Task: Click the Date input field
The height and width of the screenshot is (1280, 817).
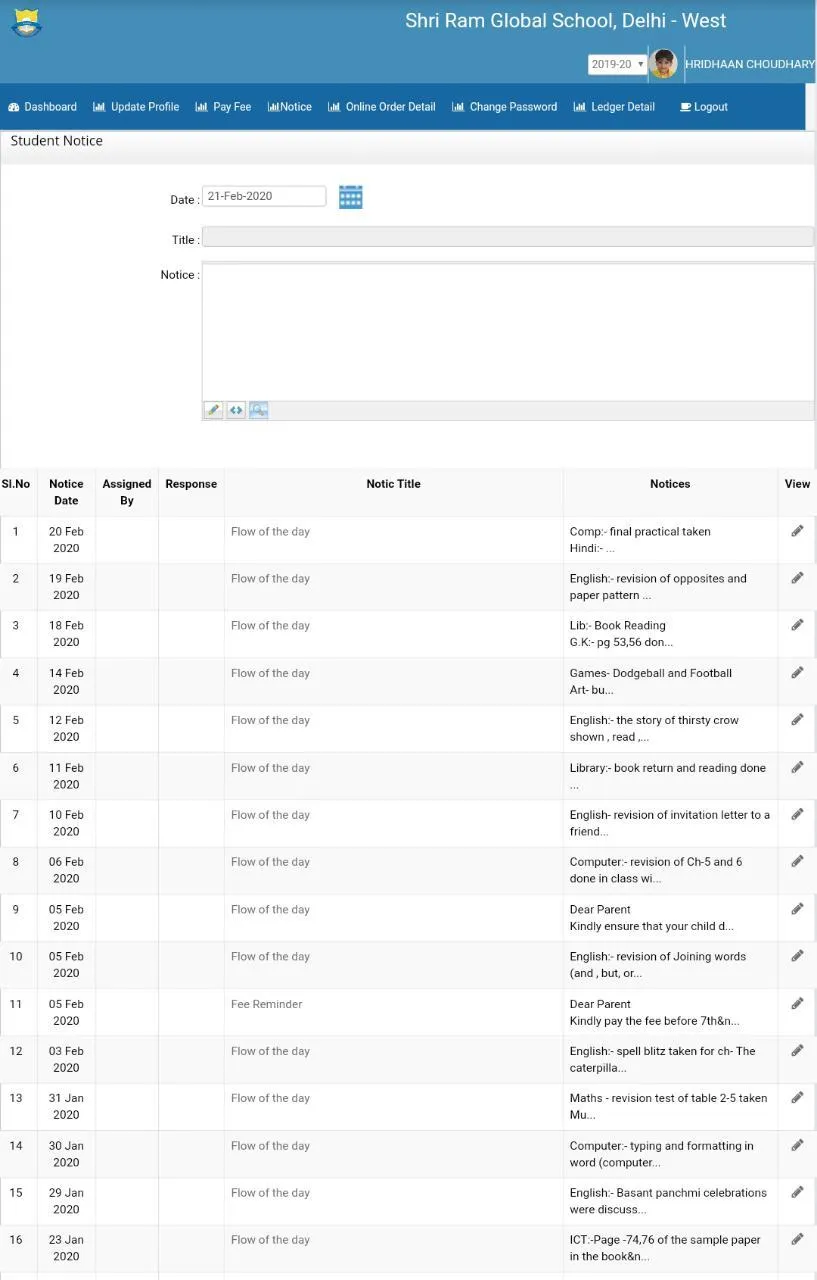Action: pos(264,196)
